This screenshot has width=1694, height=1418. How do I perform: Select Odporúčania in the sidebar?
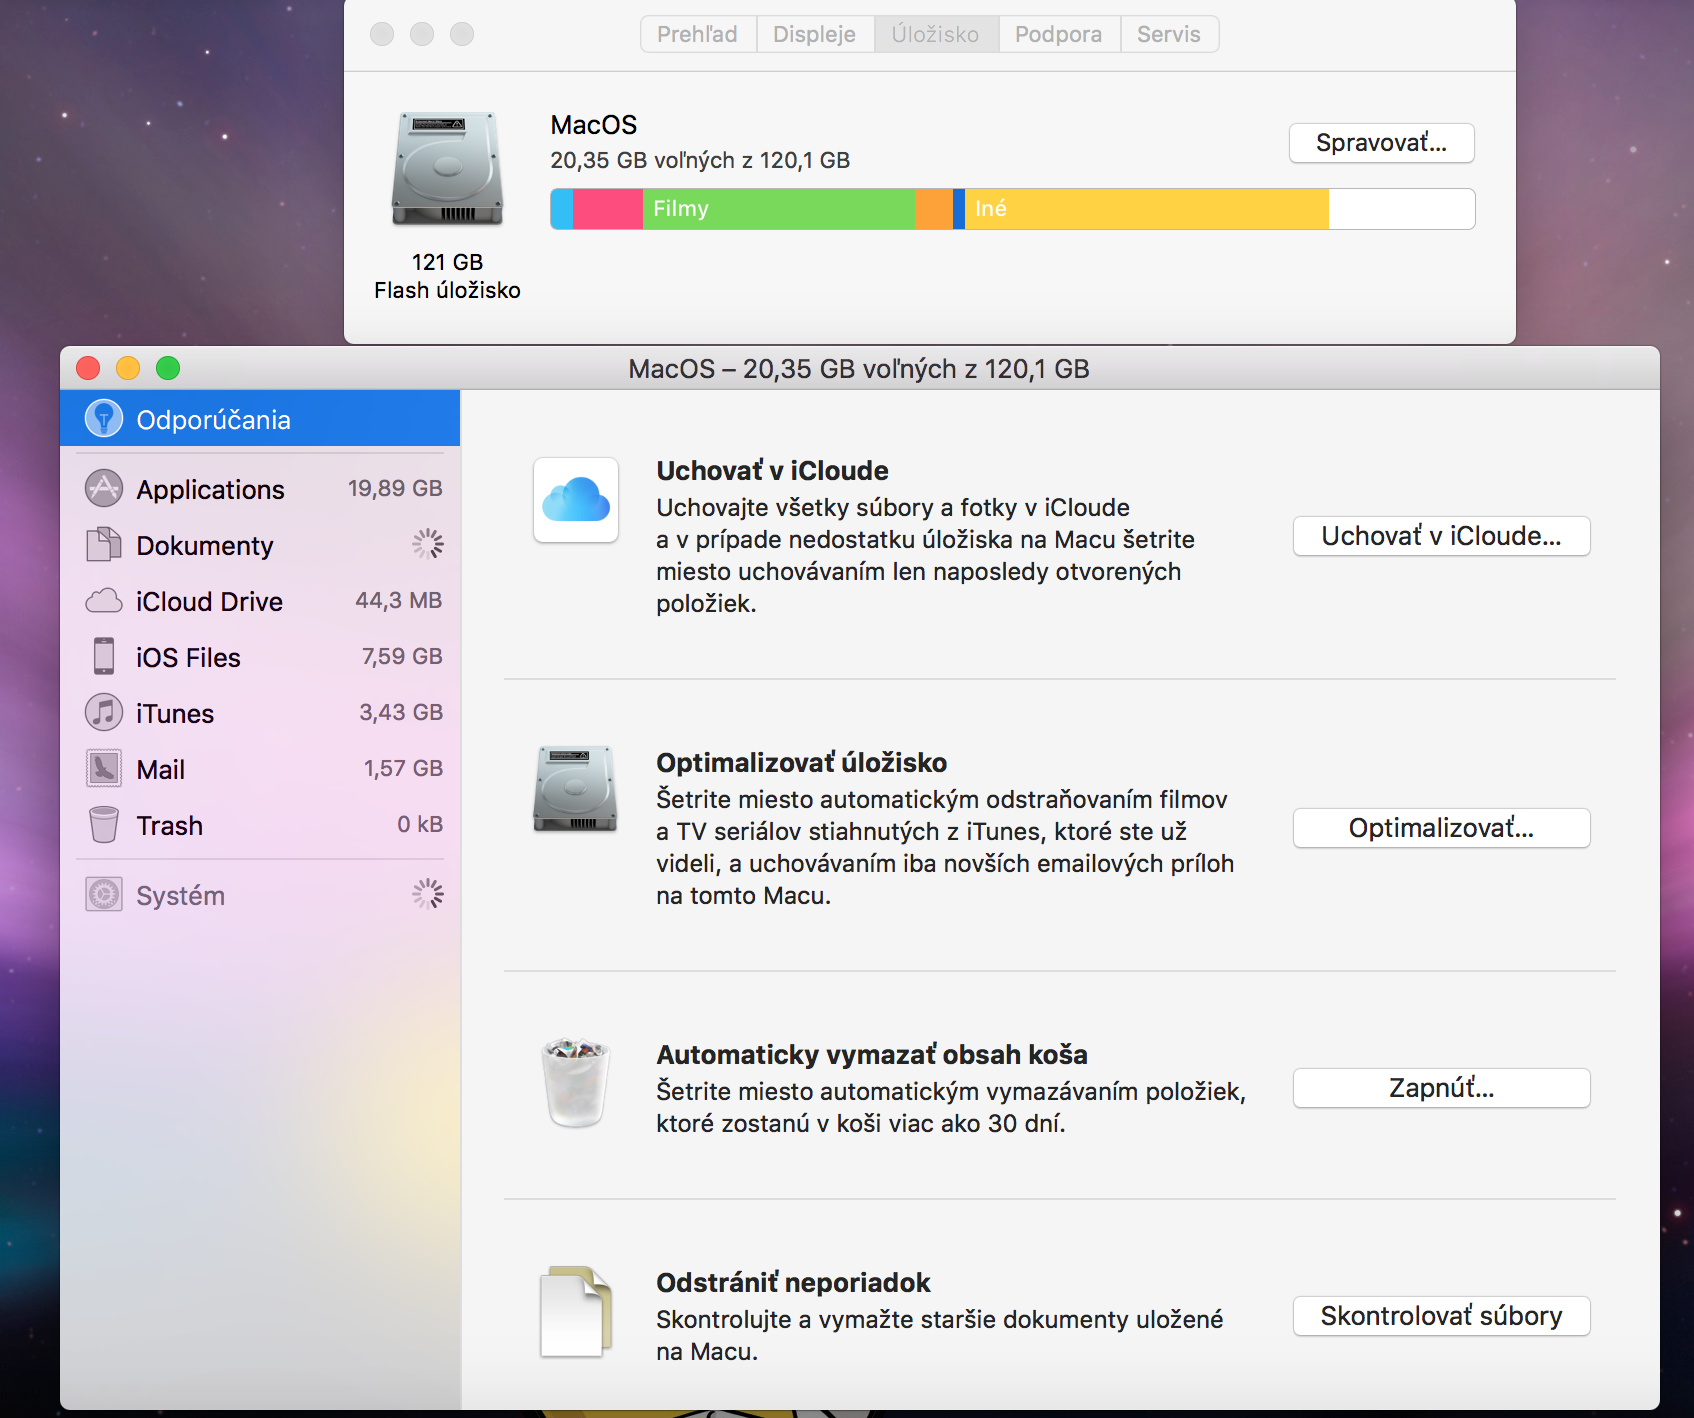tap(260, 419)
